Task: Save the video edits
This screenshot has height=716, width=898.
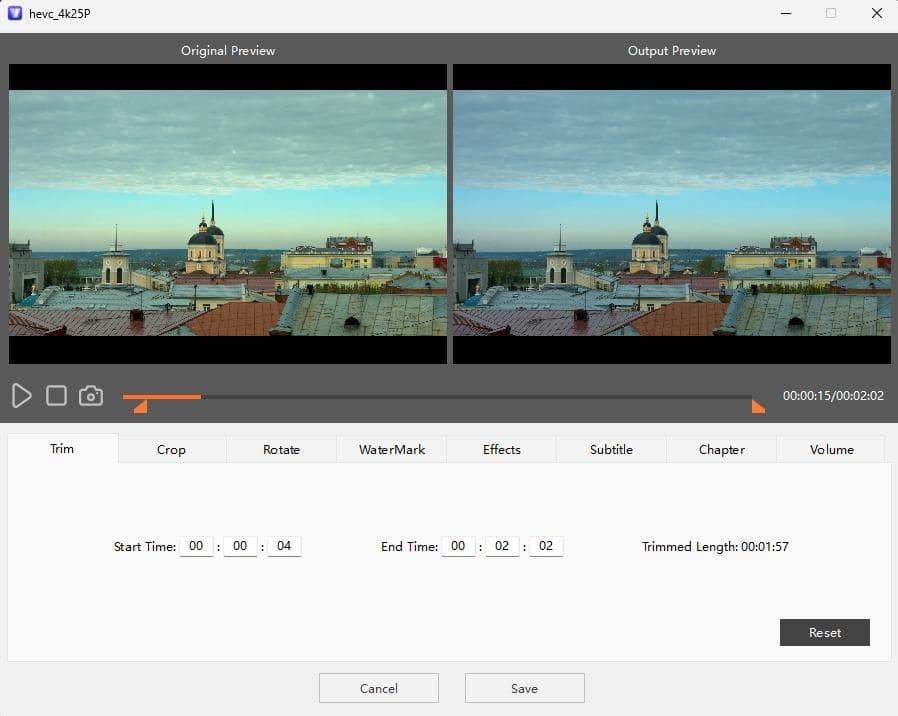Action: point(524,688)
